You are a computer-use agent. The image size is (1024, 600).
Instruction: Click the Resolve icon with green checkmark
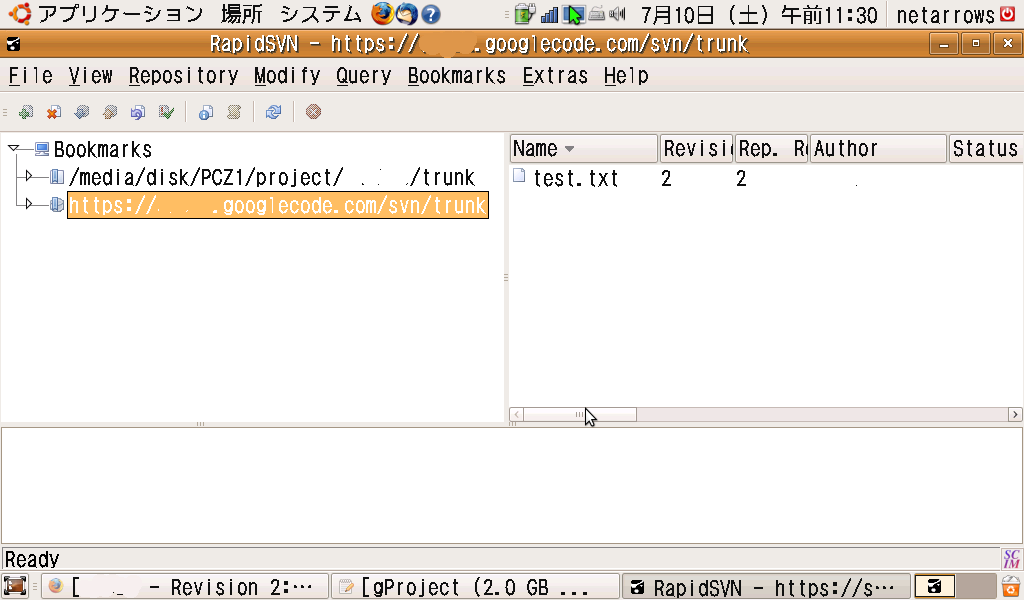[x=167, y=112]
